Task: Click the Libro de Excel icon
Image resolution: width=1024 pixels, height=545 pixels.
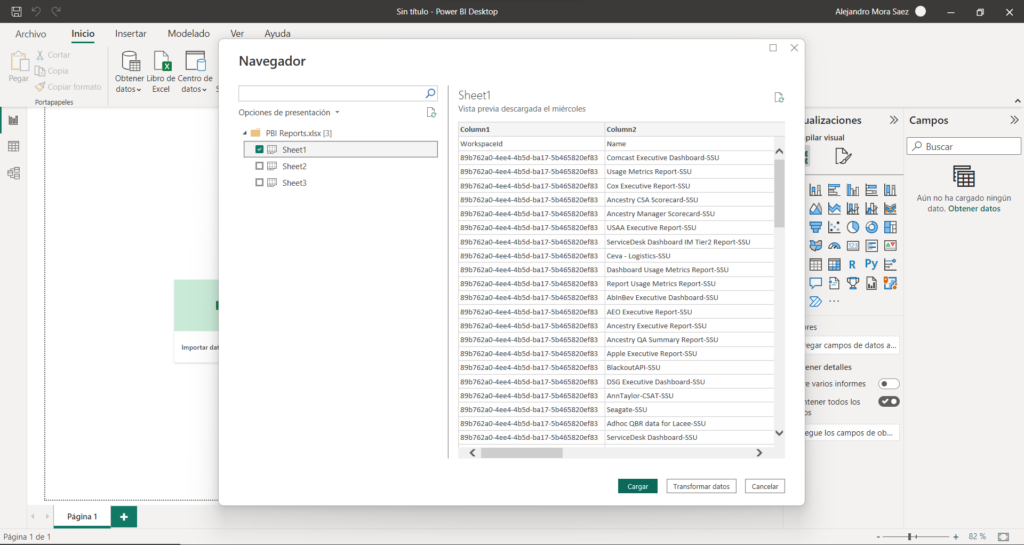Action: point(161,62)
